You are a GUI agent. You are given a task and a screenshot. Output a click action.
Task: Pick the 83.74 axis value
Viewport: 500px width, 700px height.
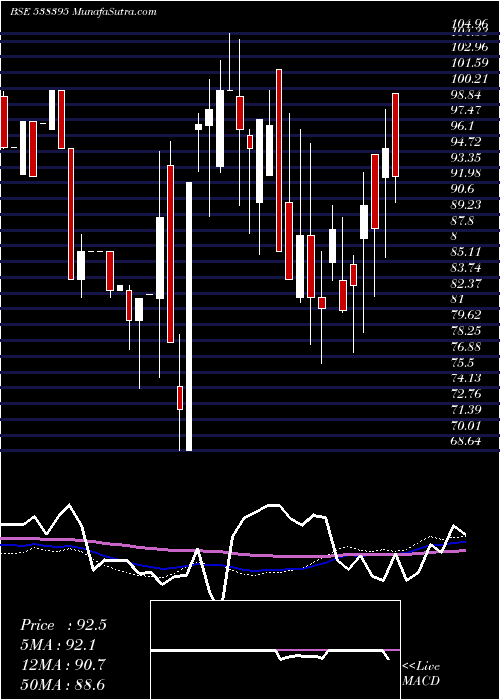tap(466, 268)
